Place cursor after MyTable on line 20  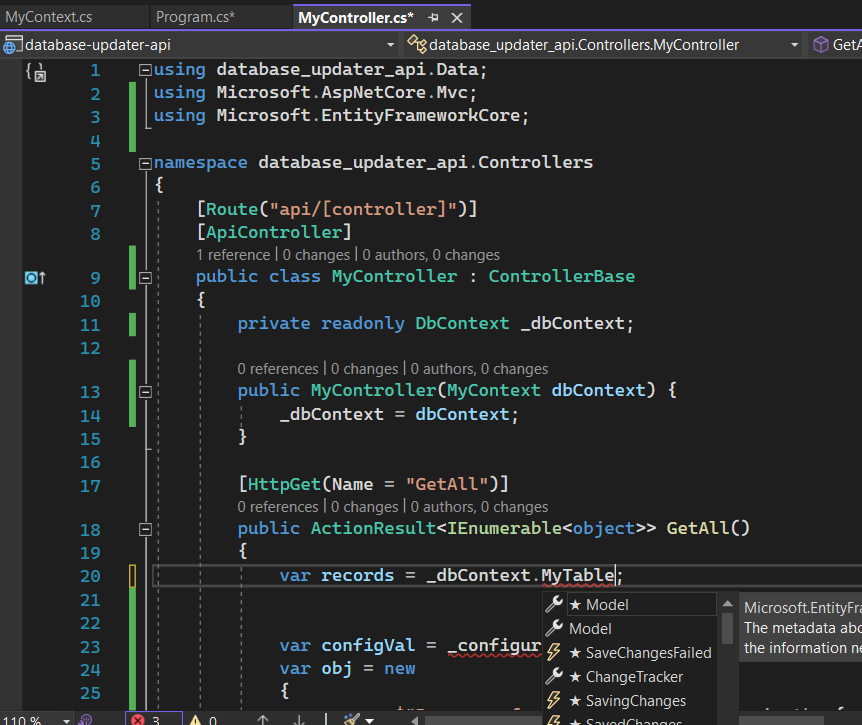[616, 575]
